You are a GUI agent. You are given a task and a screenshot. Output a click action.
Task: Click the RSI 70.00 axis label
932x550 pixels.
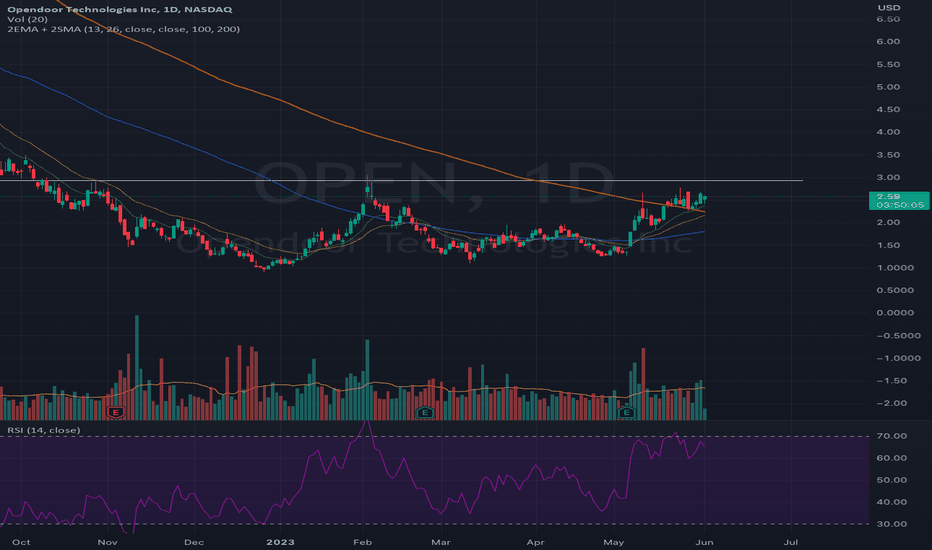coord(892,436)
